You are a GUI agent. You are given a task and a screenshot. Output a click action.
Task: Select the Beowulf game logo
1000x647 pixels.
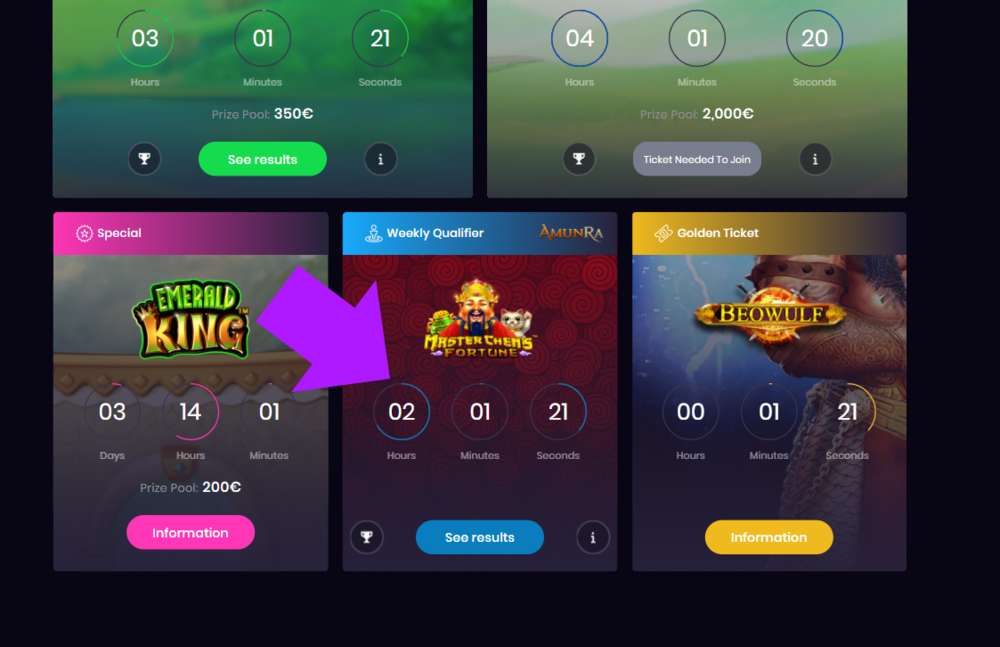coord(770,314)
